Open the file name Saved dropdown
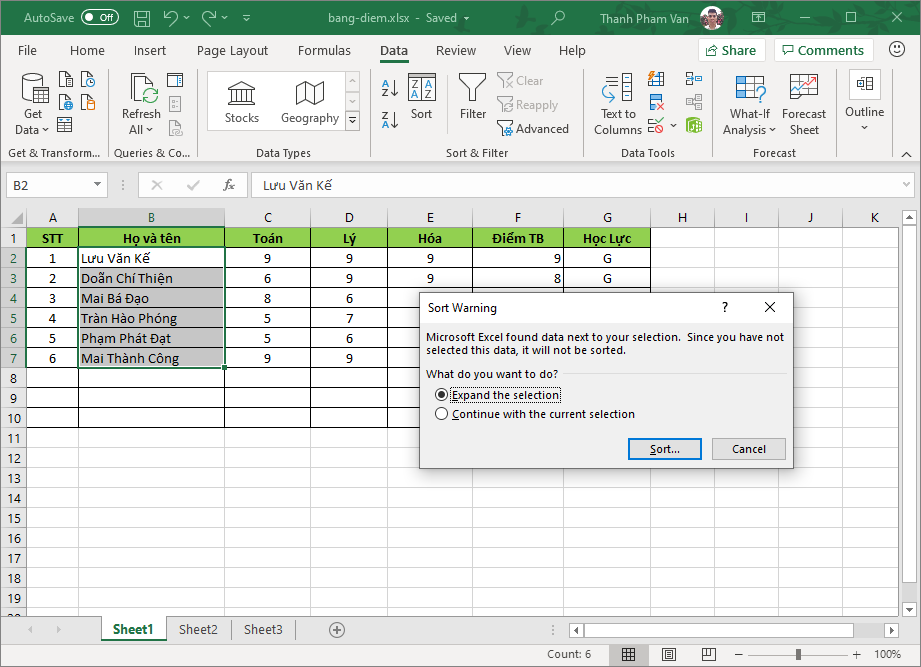 click(466, 18)
